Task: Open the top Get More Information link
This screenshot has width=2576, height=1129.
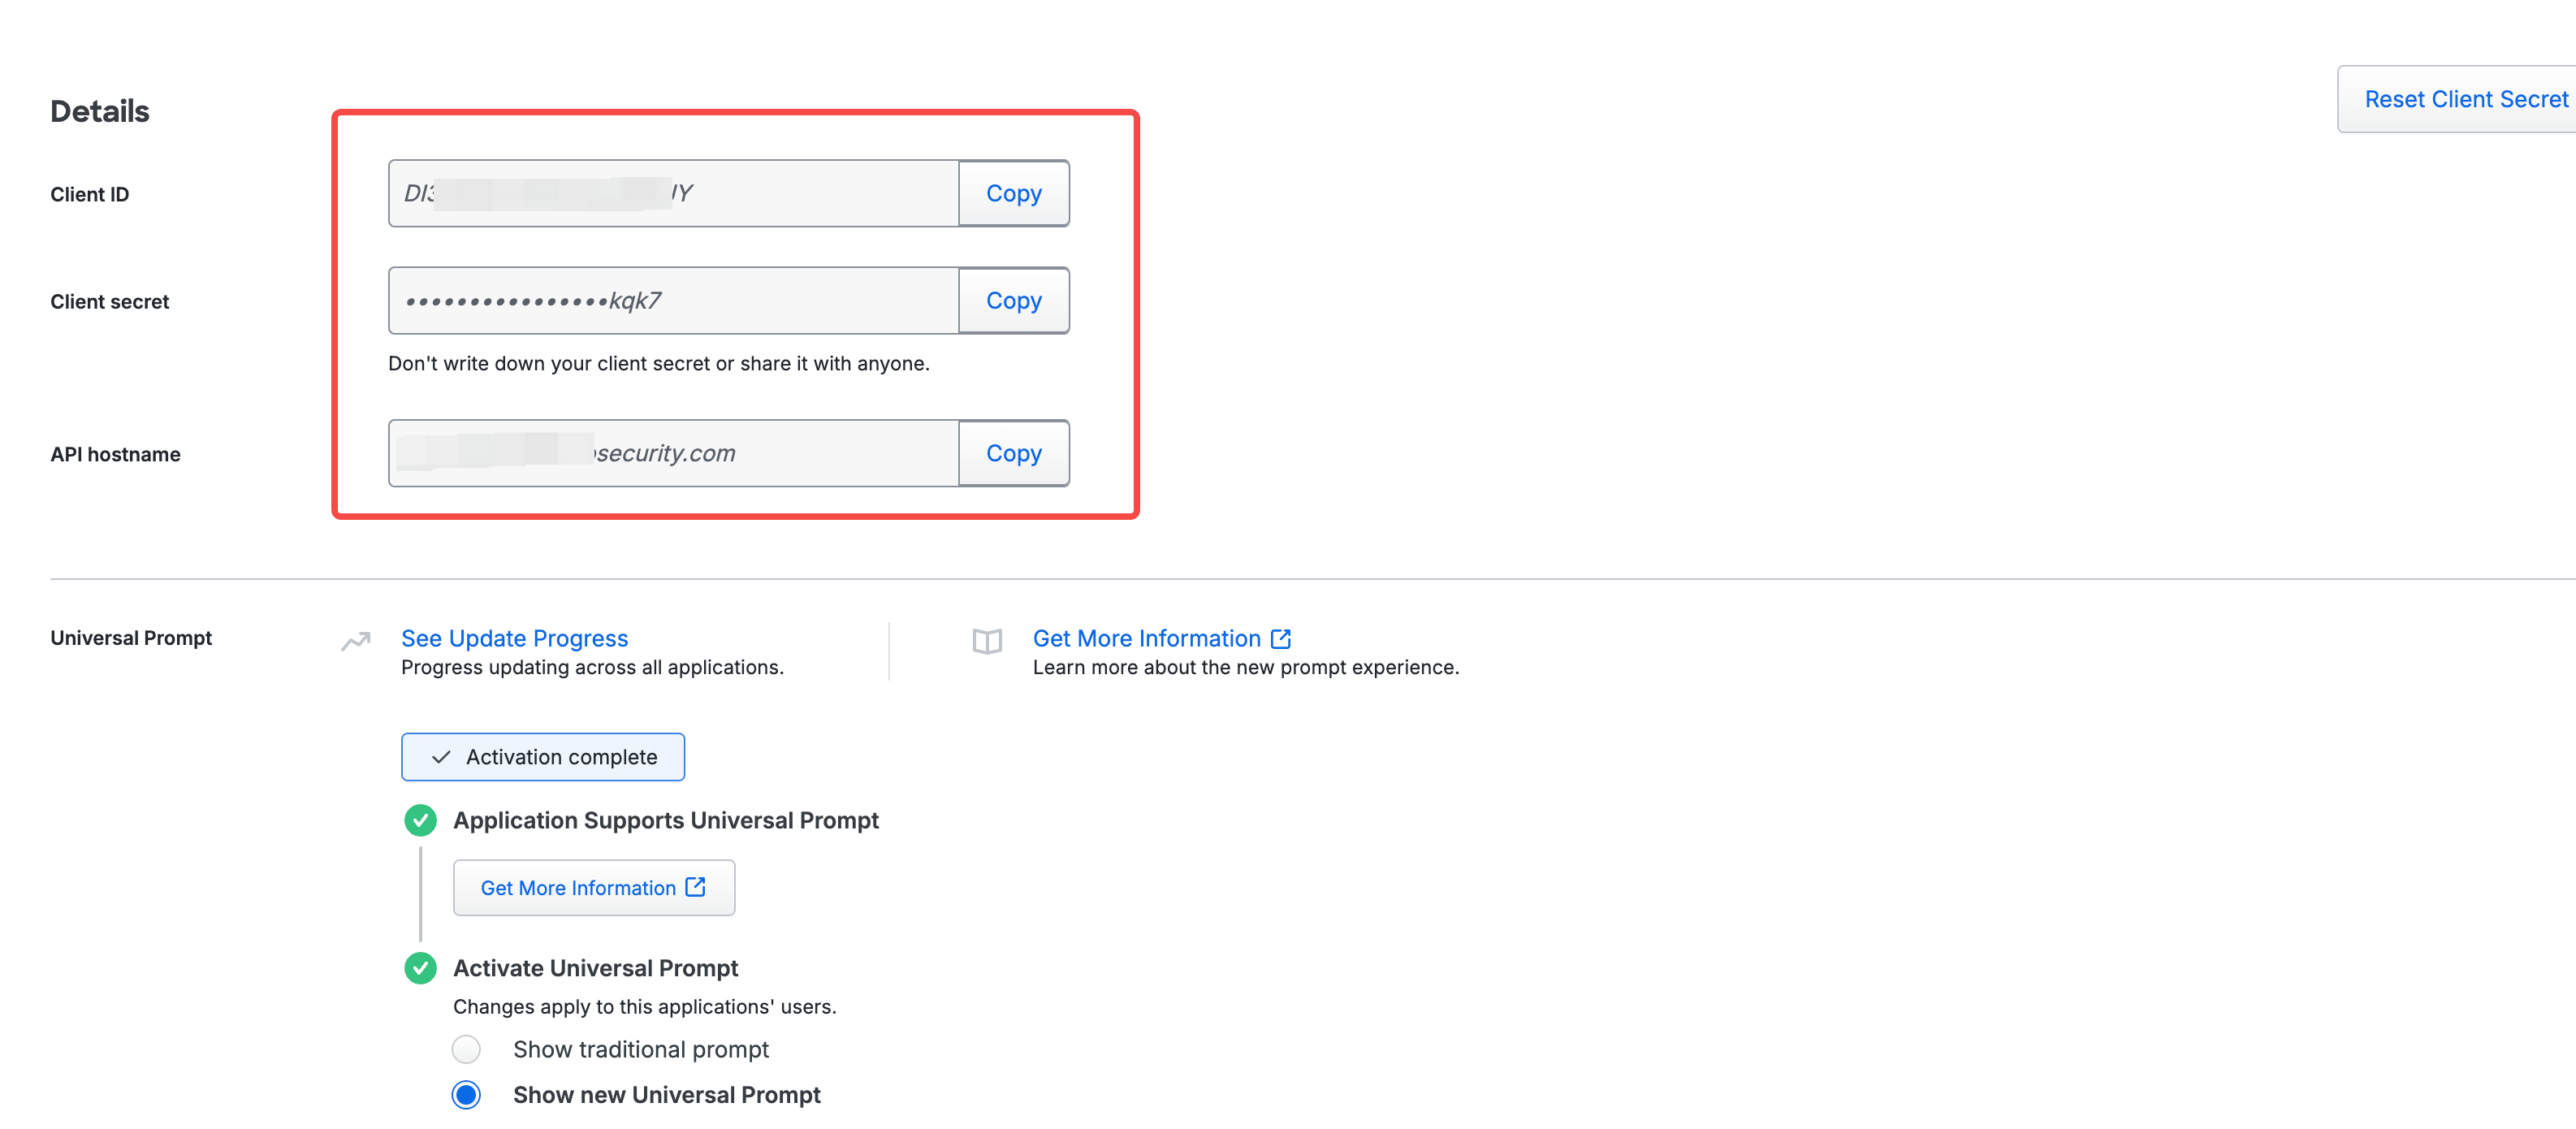Action: (1146, 638)
